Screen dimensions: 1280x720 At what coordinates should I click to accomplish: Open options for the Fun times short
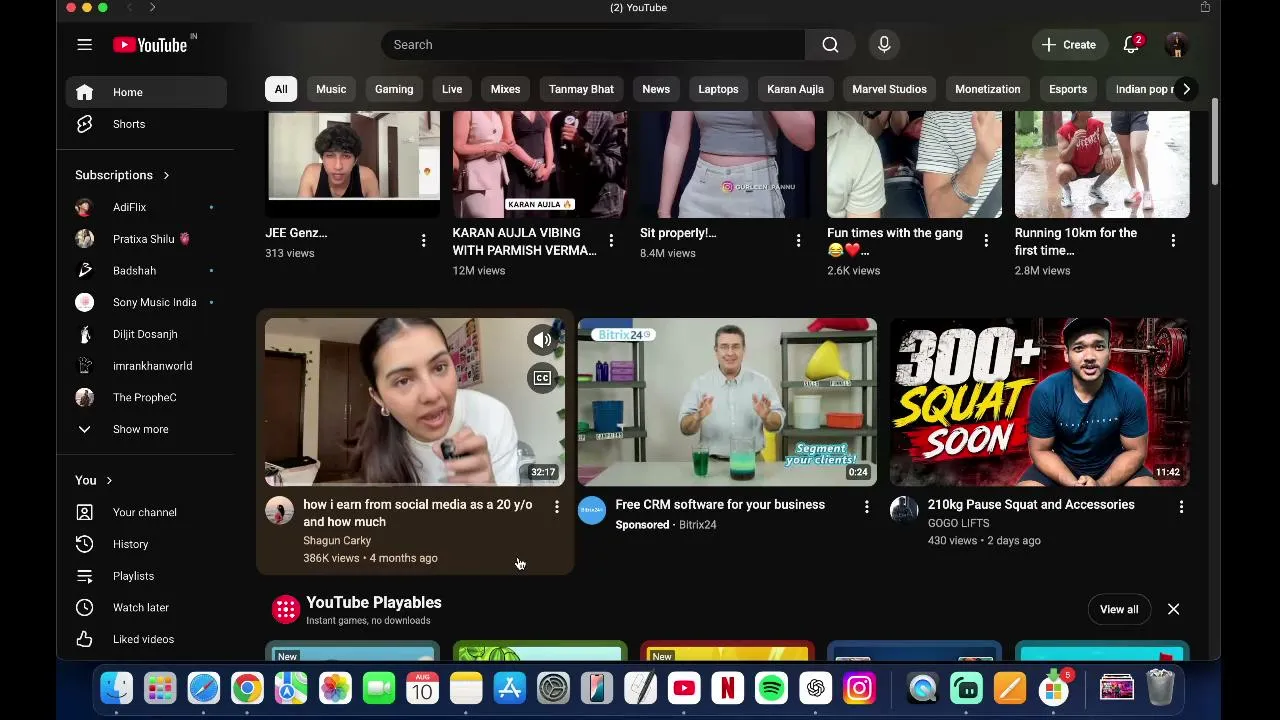pos(986,240)
